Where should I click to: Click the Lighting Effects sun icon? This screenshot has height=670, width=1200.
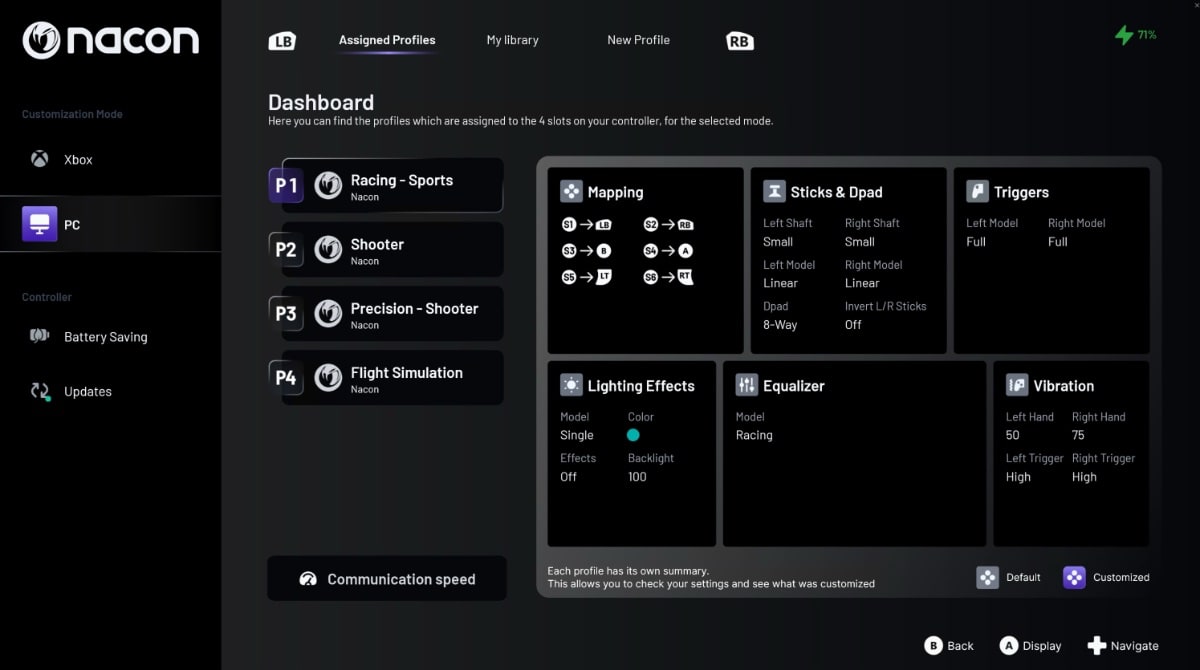click(571, 385)
